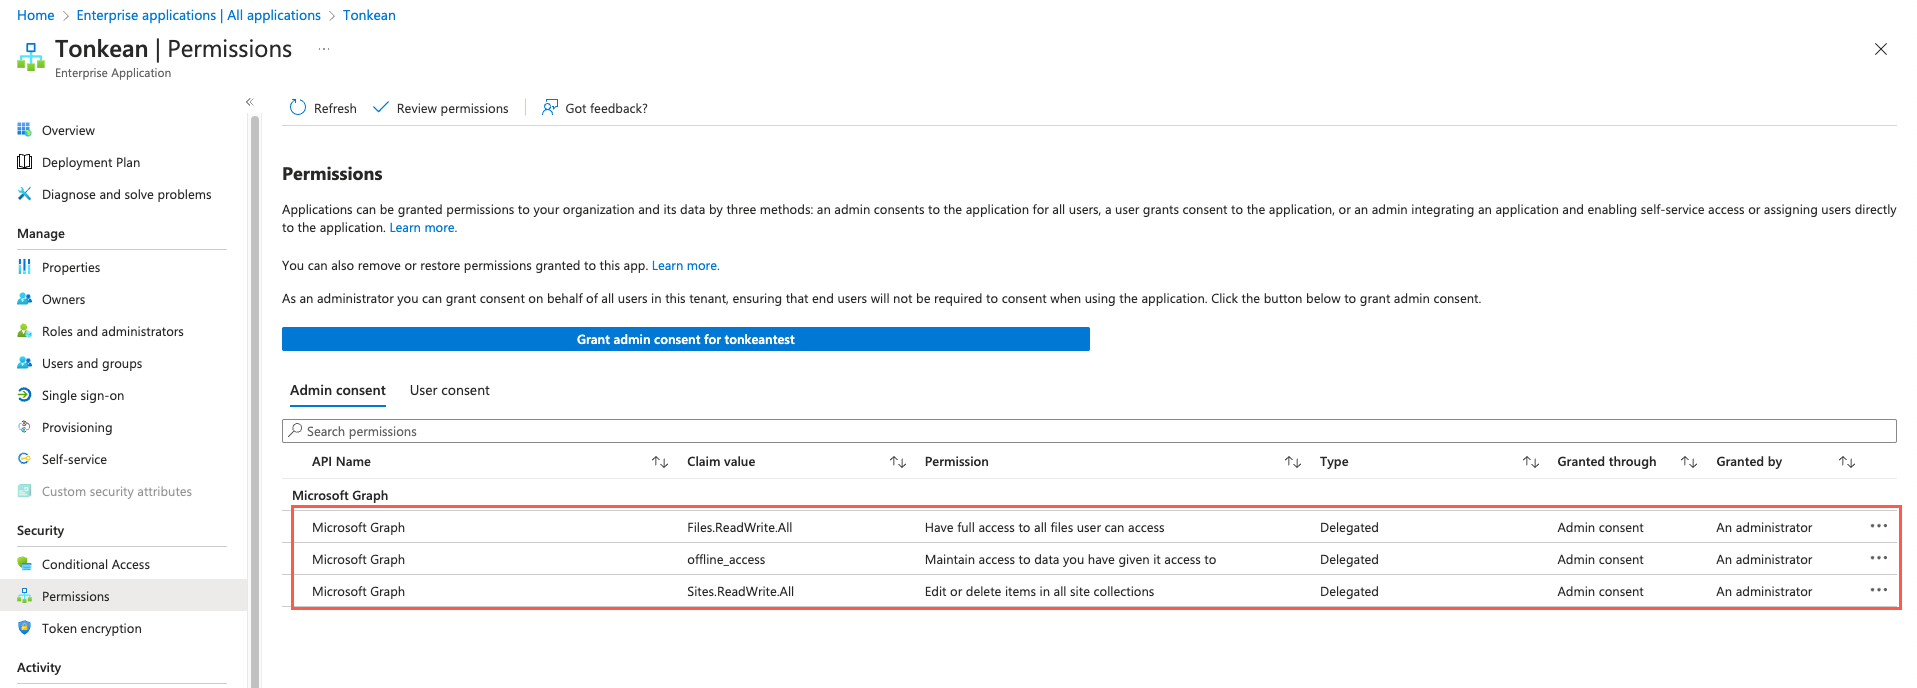This screenshot has height=688, width=1917.
Task: Click Review permissions checkmark icon
Action: pyautogui.click(x=381, y=108)
